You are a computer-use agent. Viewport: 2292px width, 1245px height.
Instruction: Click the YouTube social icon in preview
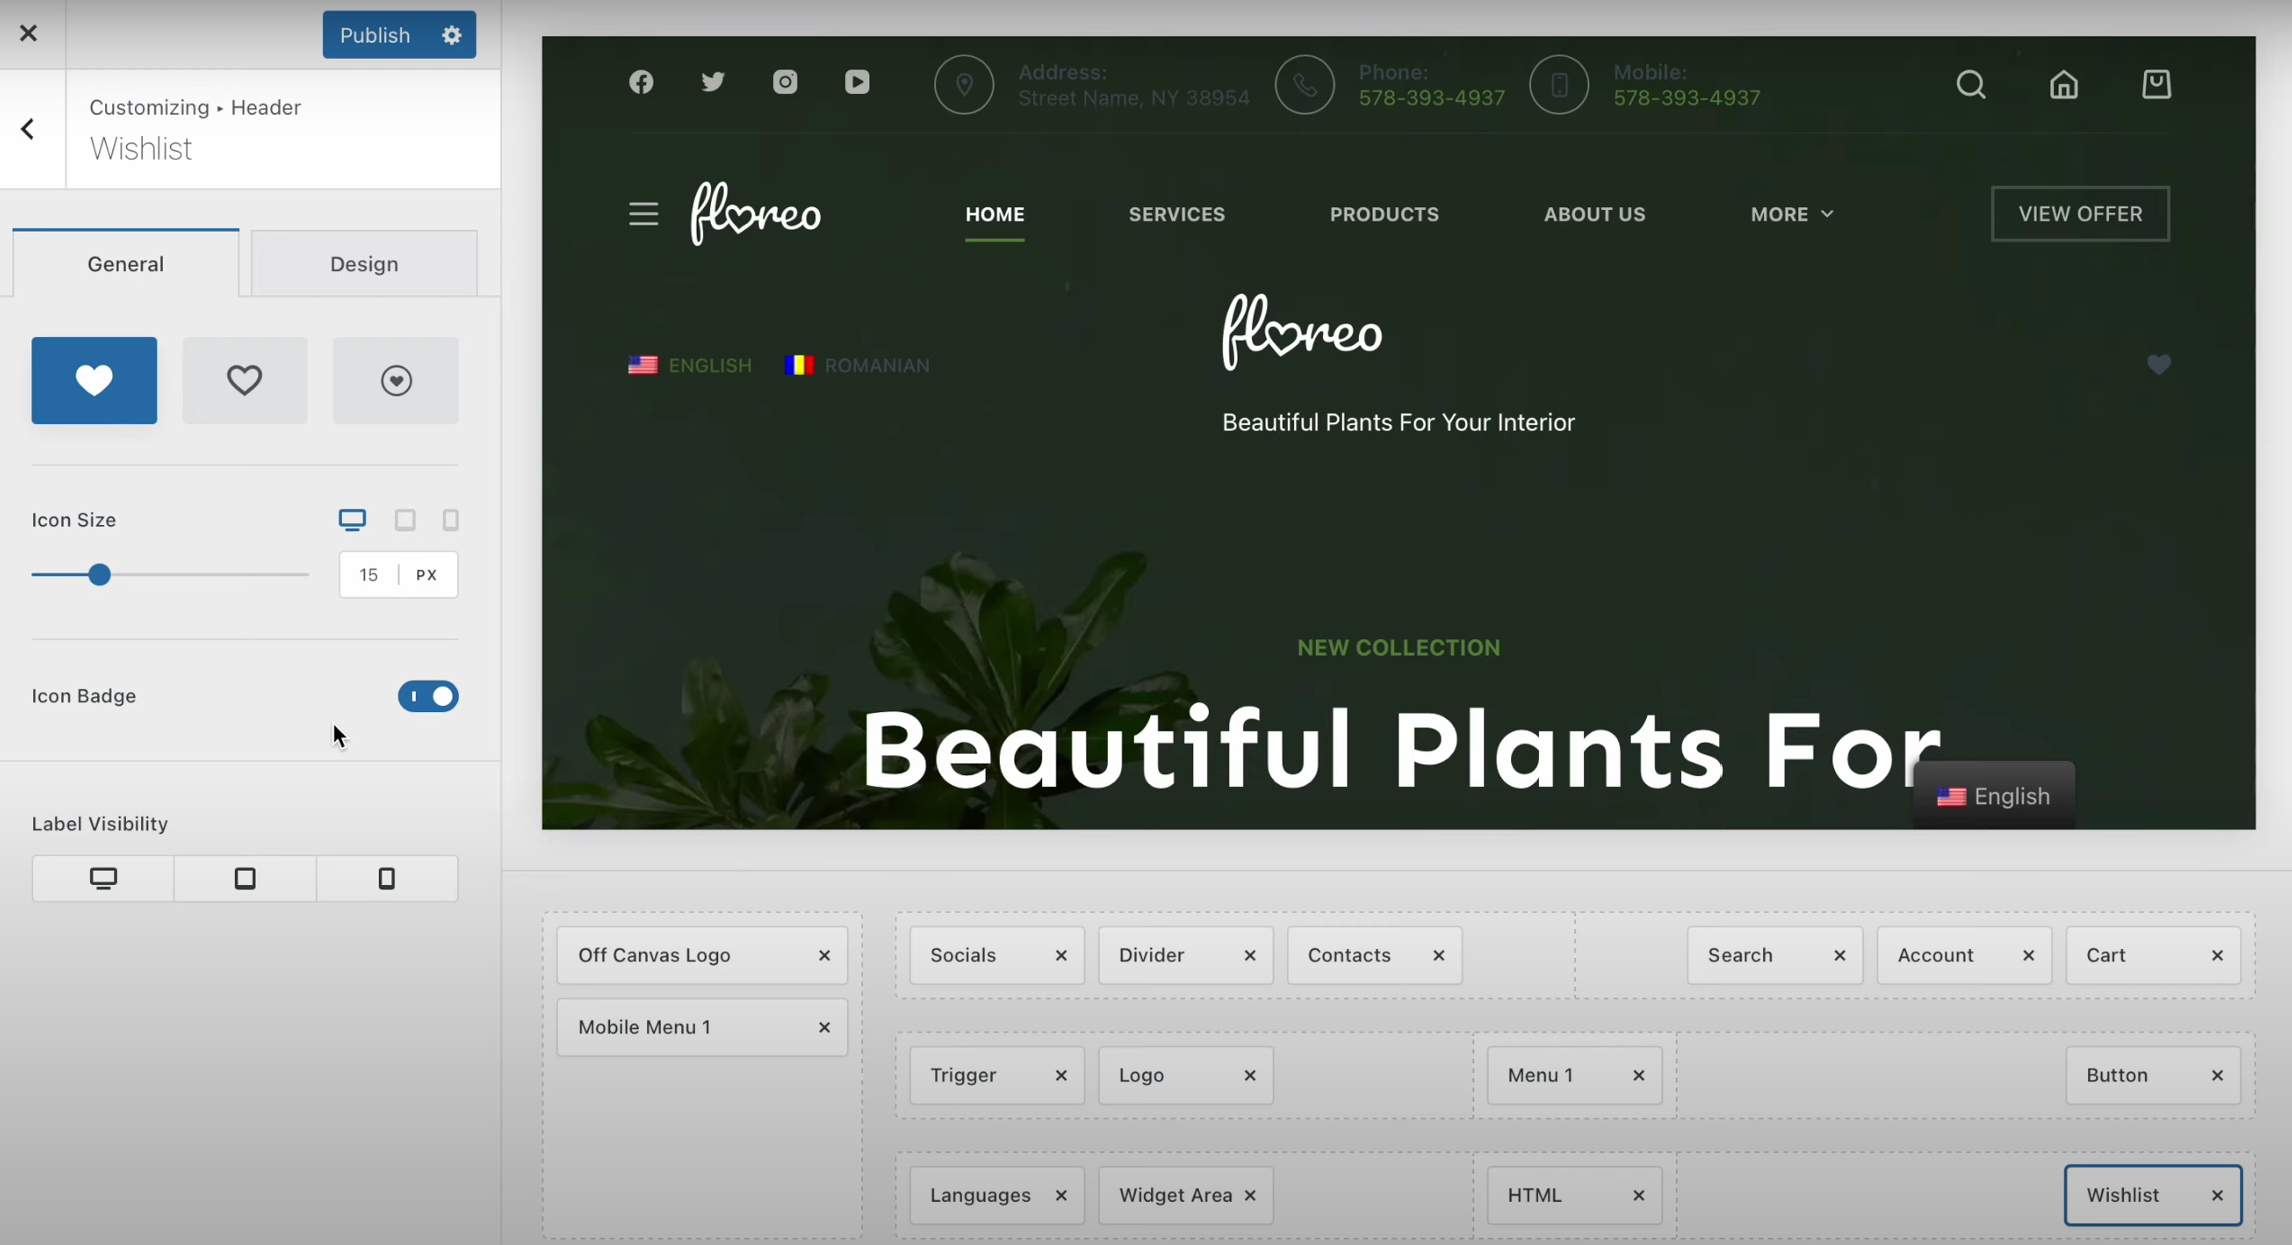click(x=857, y=82)
